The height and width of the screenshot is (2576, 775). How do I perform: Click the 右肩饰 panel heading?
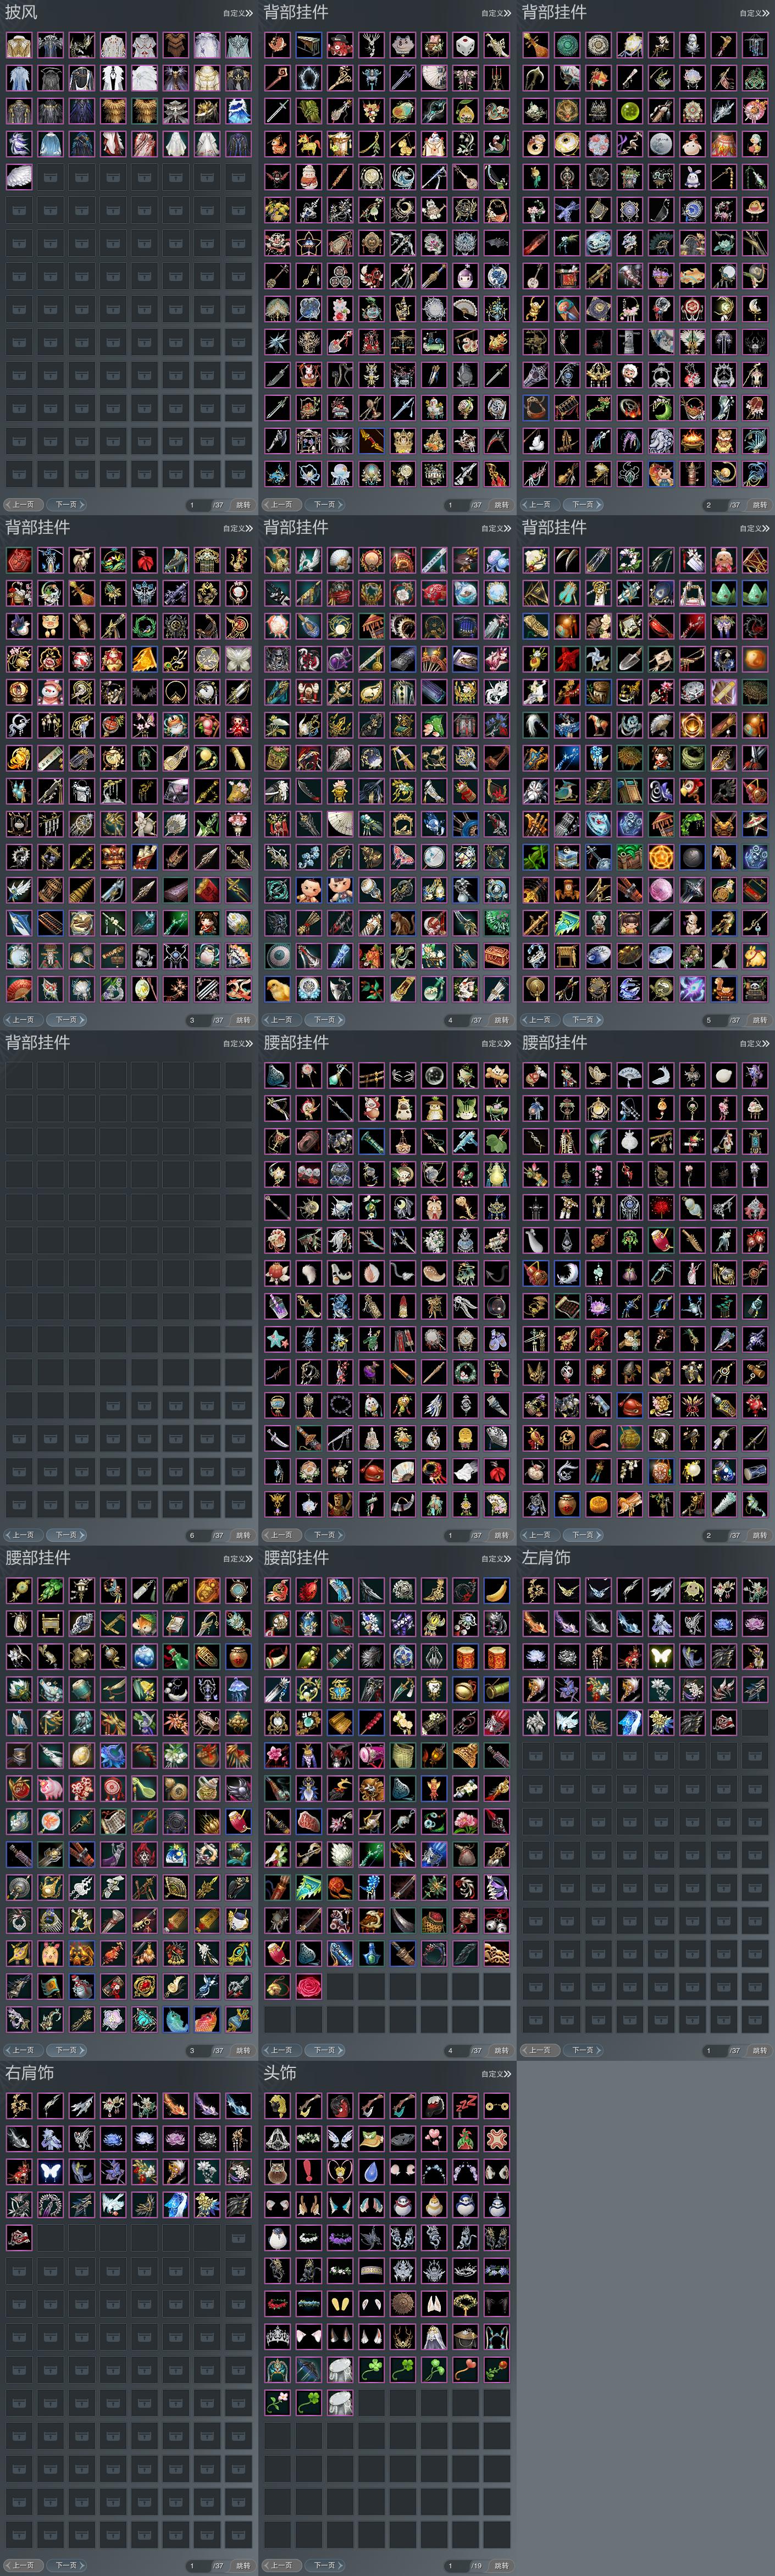[x=30, y=2073]
